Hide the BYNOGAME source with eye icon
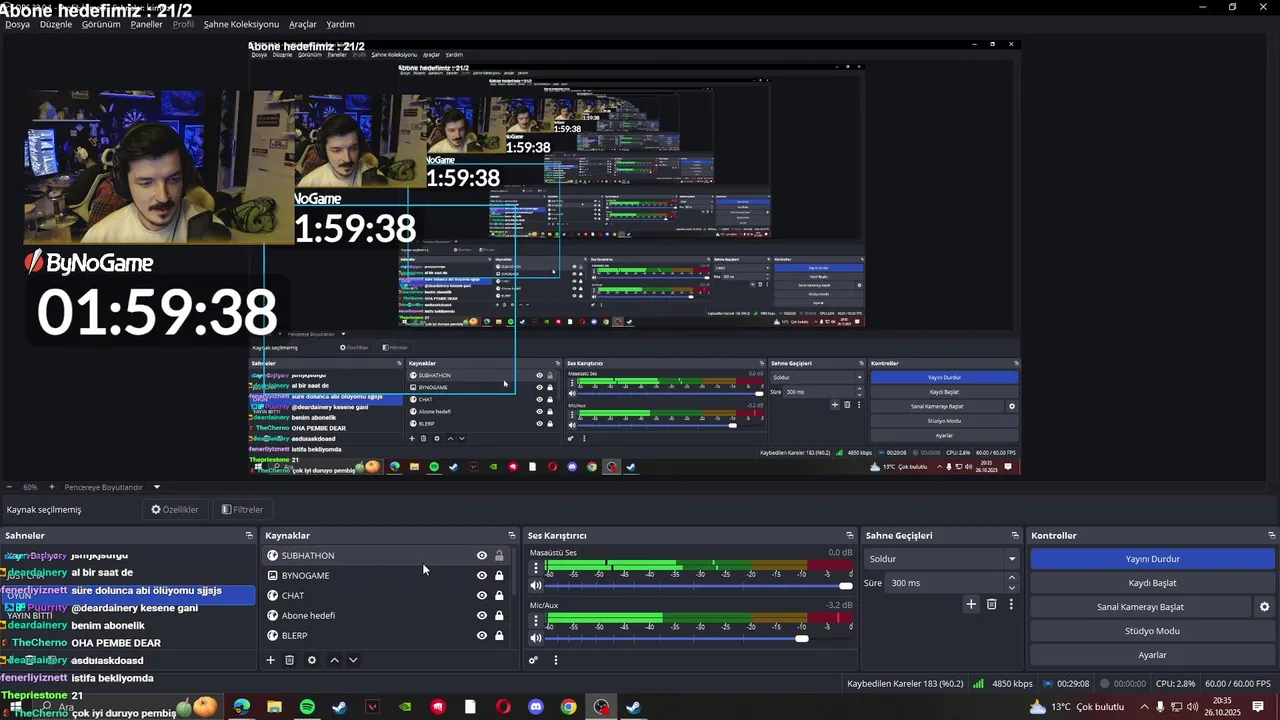 click(x=482, y=576)
